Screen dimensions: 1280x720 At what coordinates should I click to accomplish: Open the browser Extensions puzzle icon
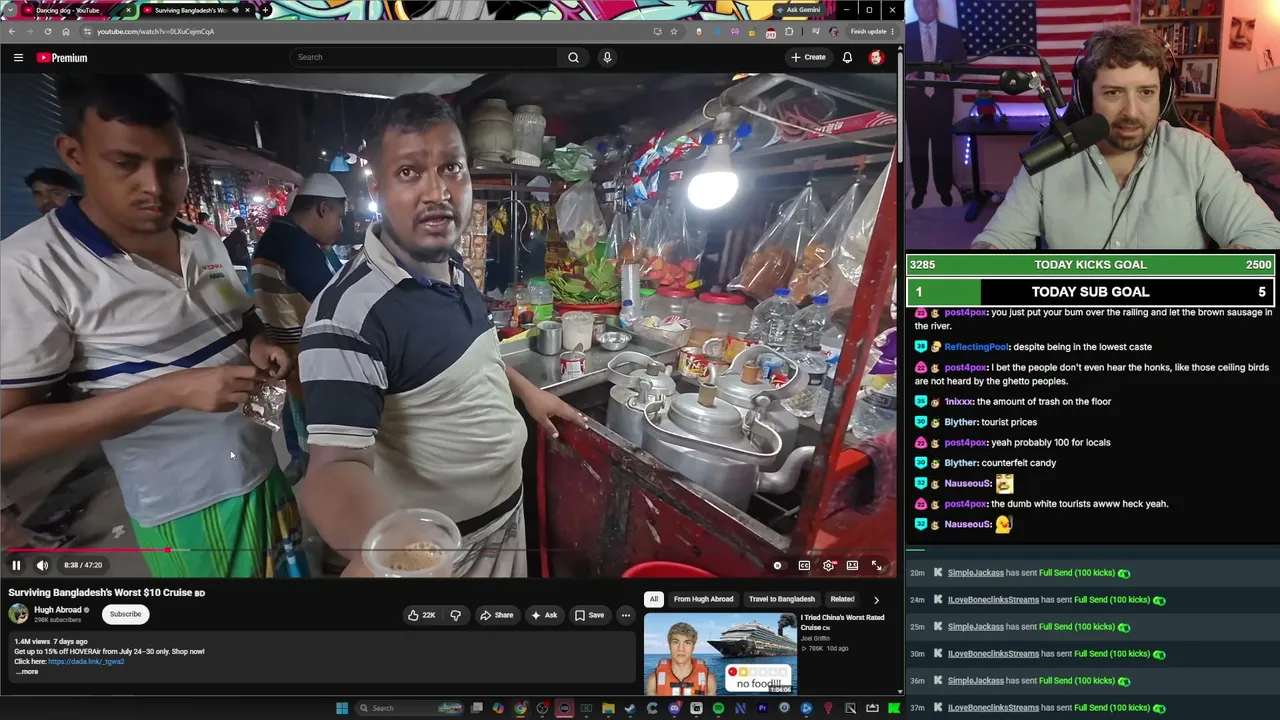point(789,31)
